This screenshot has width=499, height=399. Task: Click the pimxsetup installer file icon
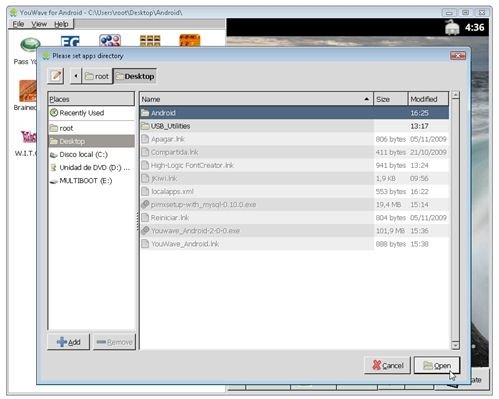click(145, 205)
